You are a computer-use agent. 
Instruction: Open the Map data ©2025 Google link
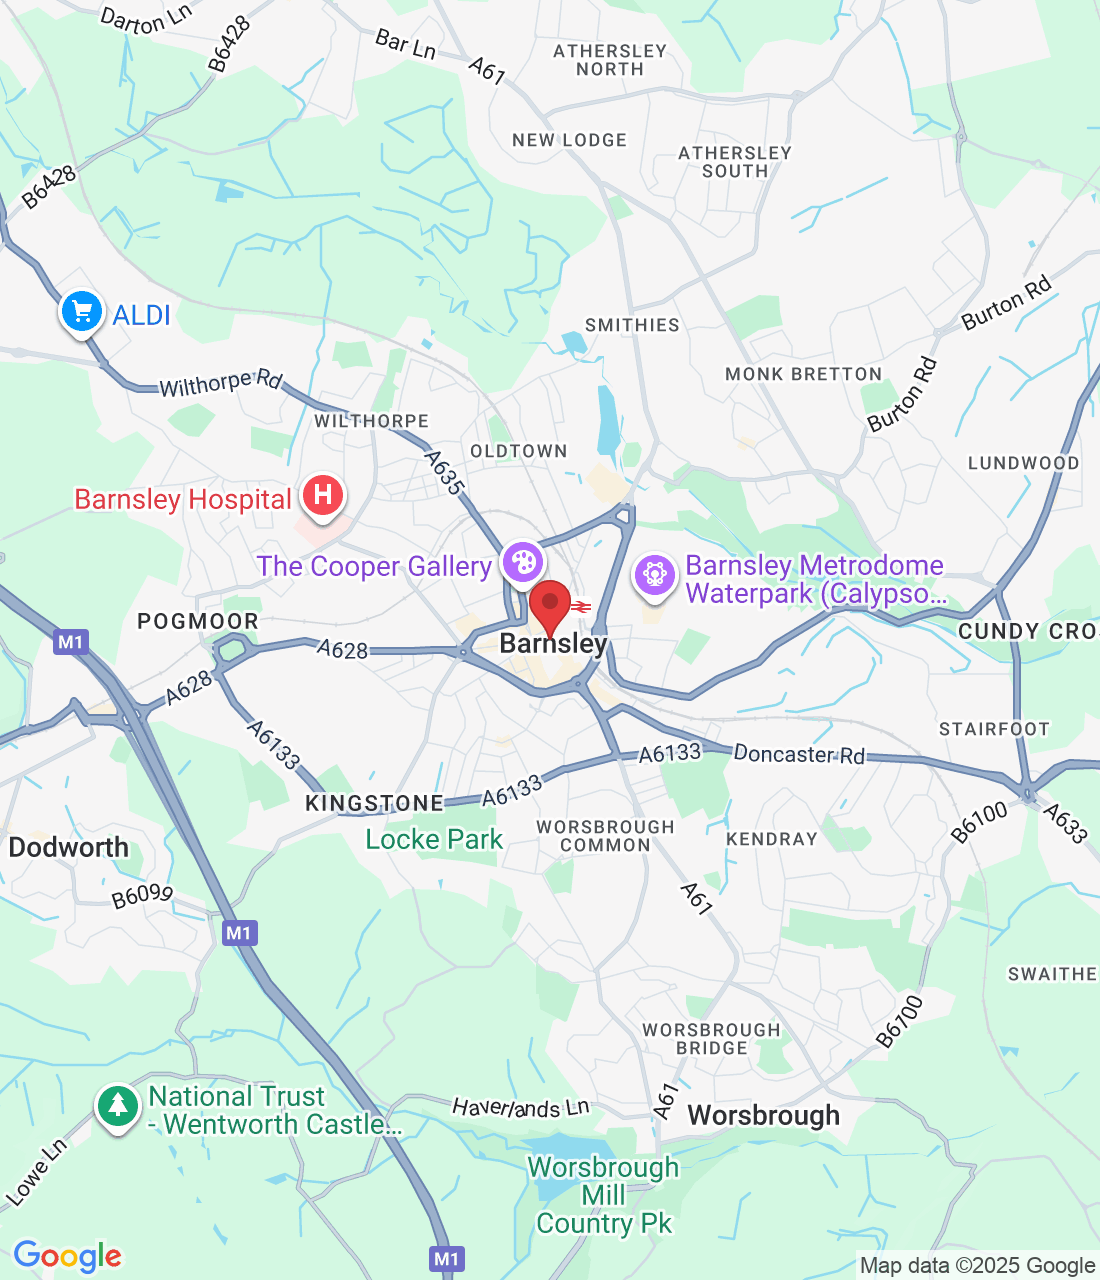pyautogui.click(x=978, y=1266)
